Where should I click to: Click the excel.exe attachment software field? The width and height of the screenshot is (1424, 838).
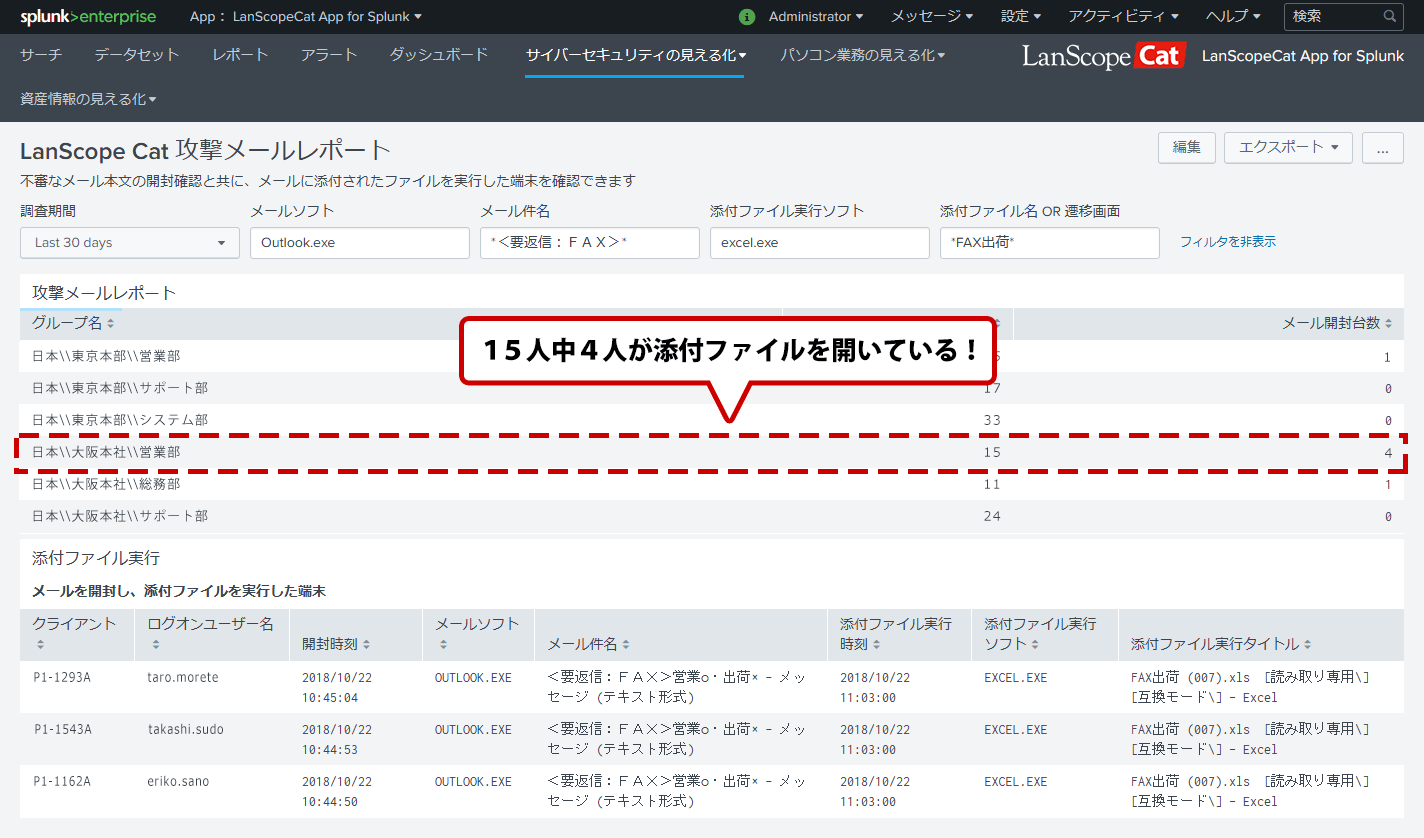coord(820,243)
